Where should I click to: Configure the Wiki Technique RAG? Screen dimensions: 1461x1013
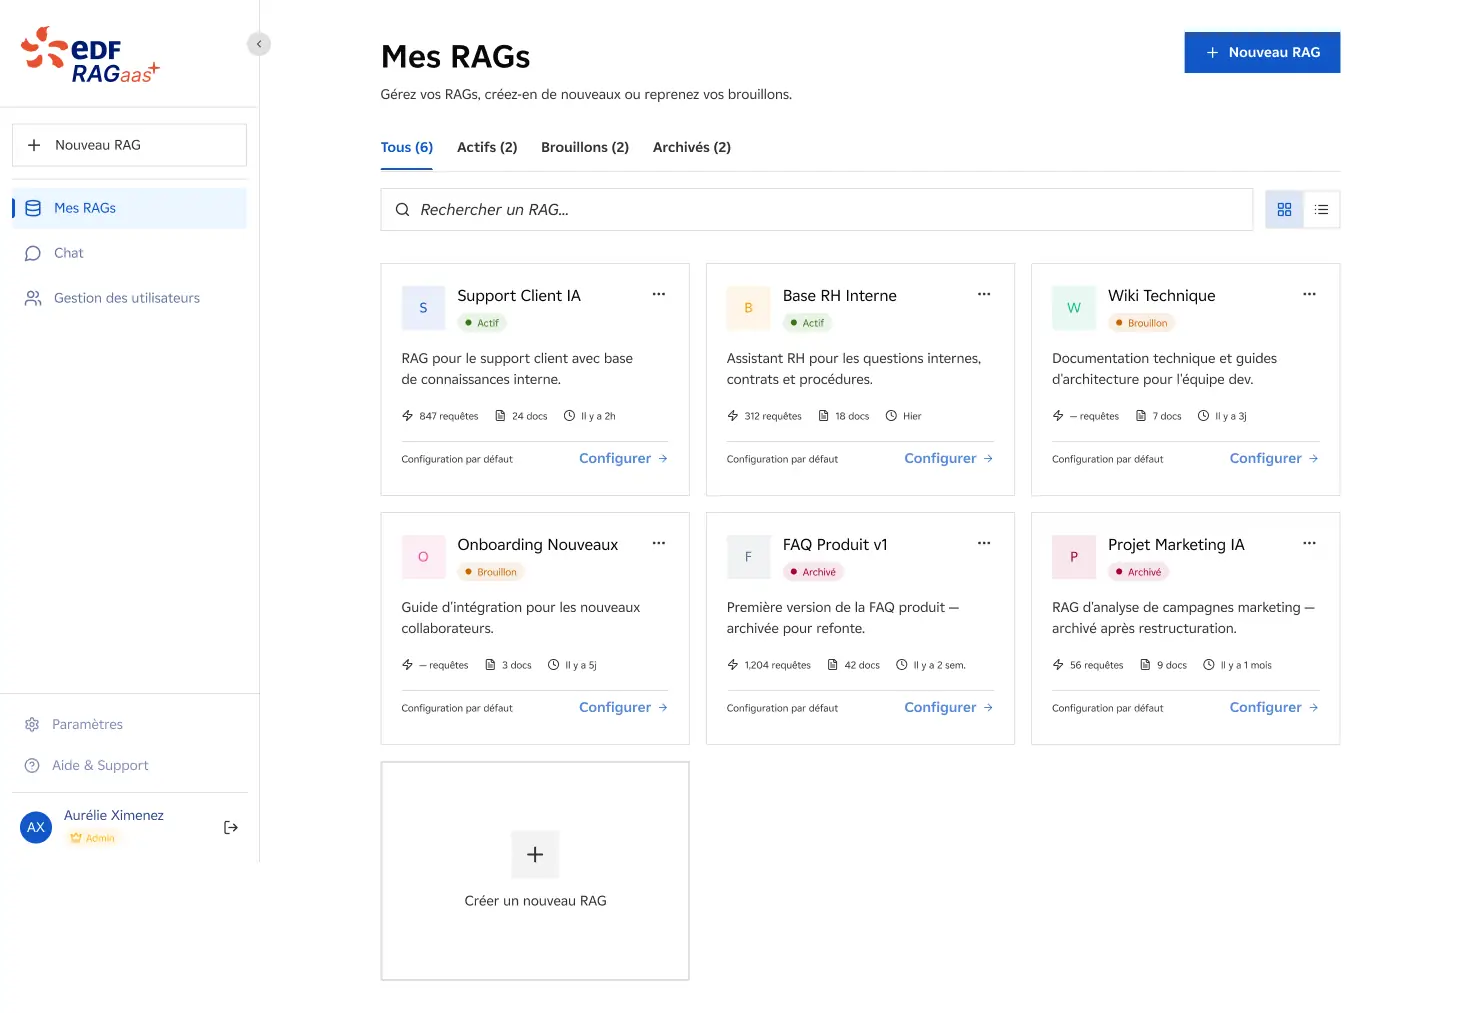point(1274,458)
